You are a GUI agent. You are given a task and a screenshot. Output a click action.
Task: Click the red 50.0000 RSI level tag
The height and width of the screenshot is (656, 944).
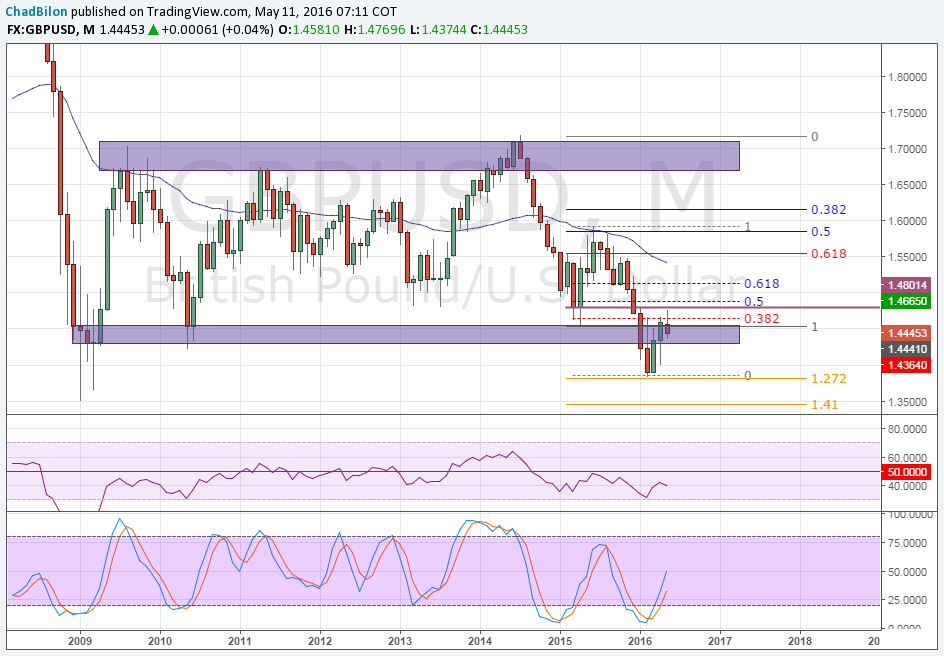coord(906,472)
